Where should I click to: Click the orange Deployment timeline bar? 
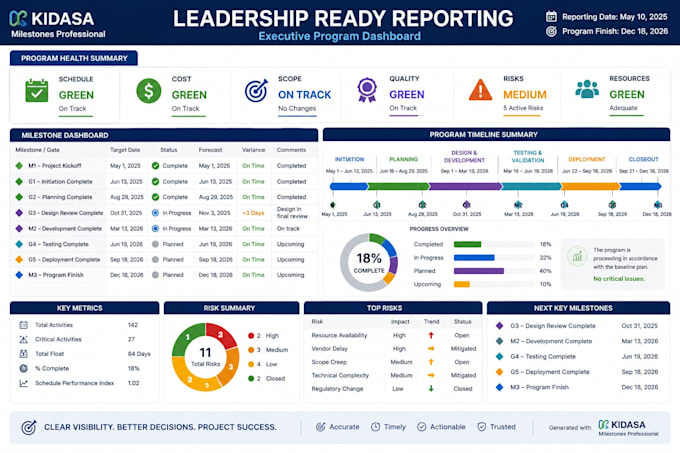click(590, 186)
